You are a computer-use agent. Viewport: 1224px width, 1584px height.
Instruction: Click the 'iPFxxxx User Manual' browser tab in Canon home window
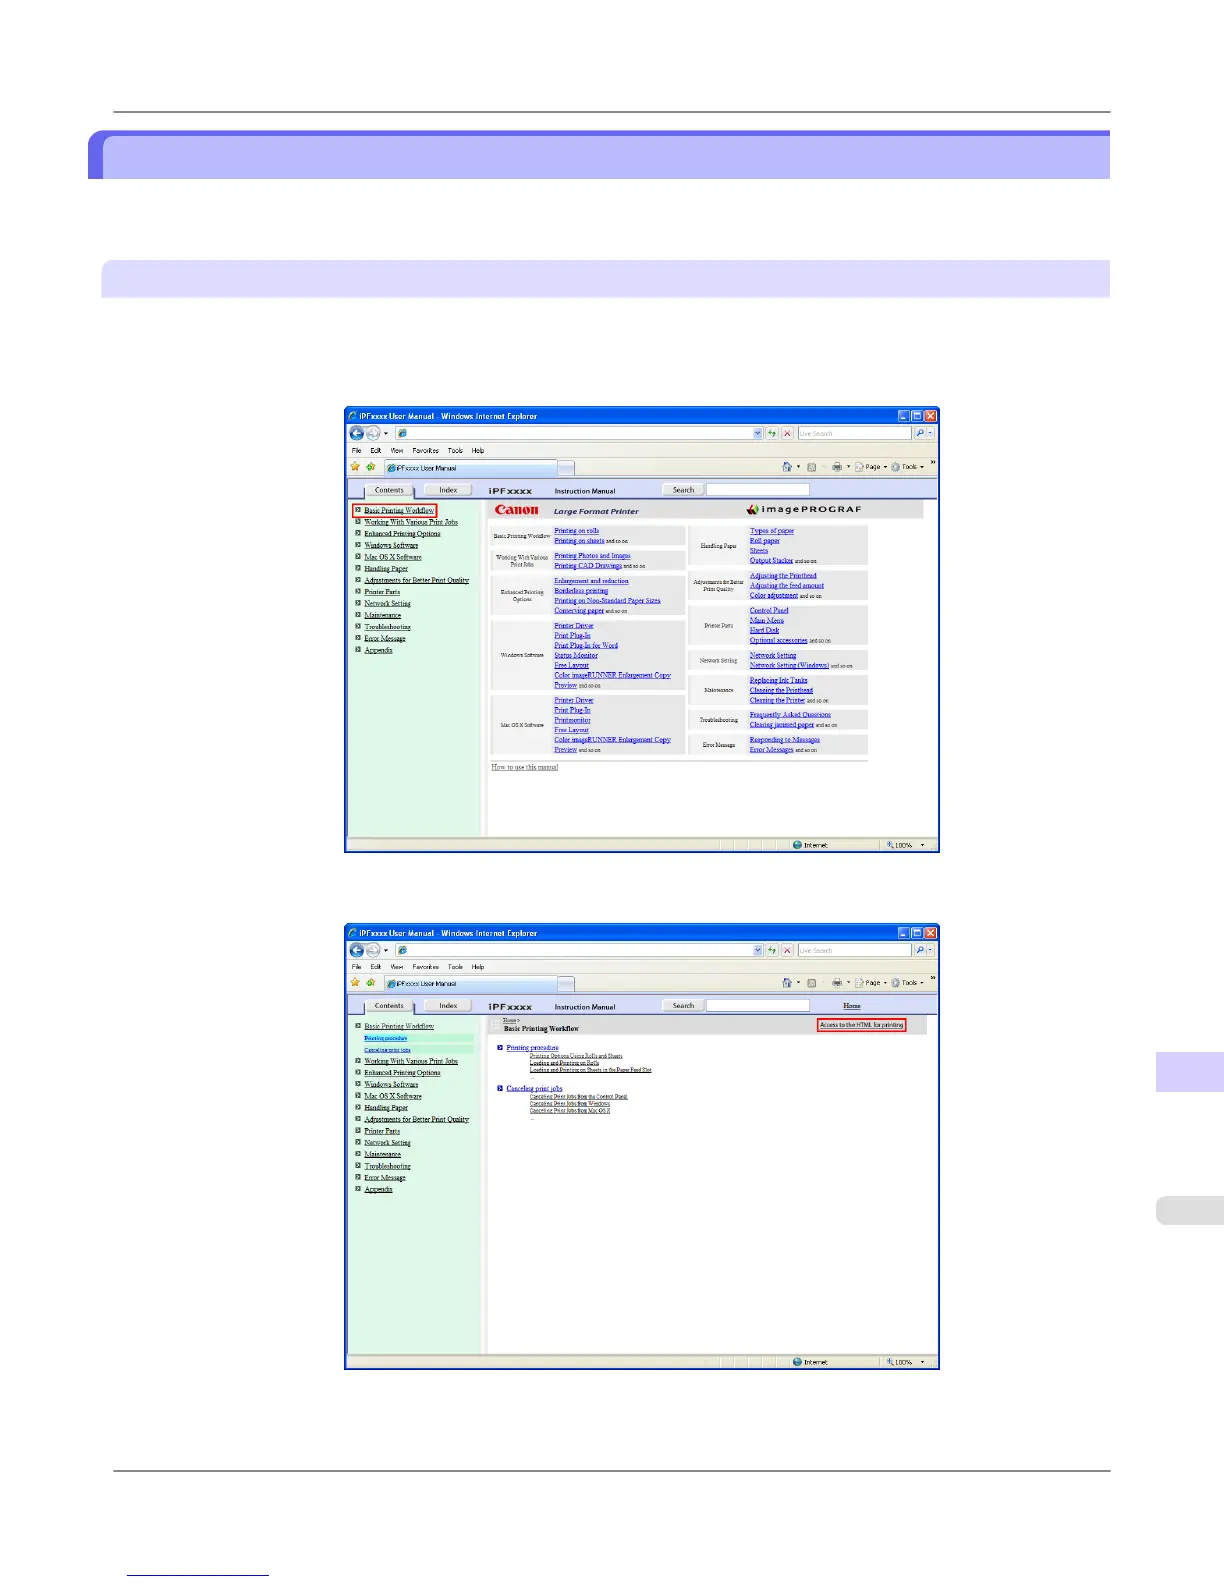click(470, 467)
